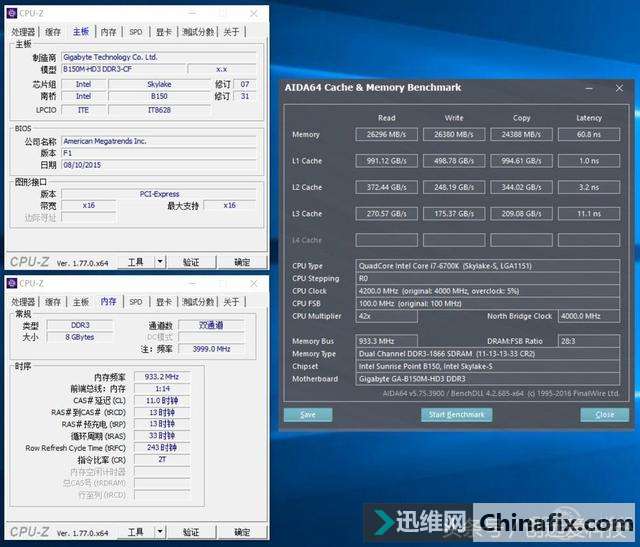Image resolution: width=640 pixels, height=547 pixels.
Task: Click CAS latency value 11.0 时钟
Action: point(162,400)
